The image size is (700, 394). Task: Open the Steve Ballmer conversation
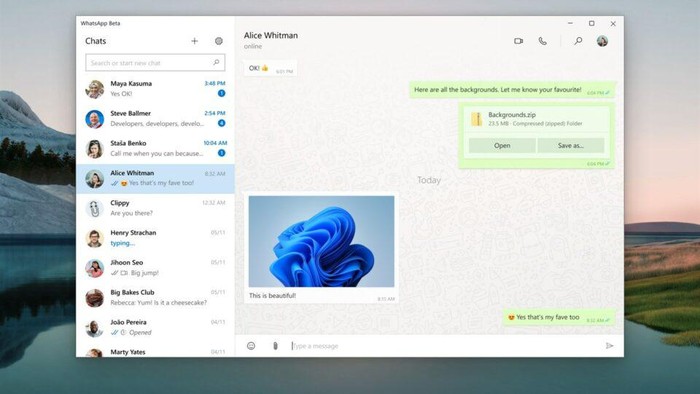pos(155,119)
